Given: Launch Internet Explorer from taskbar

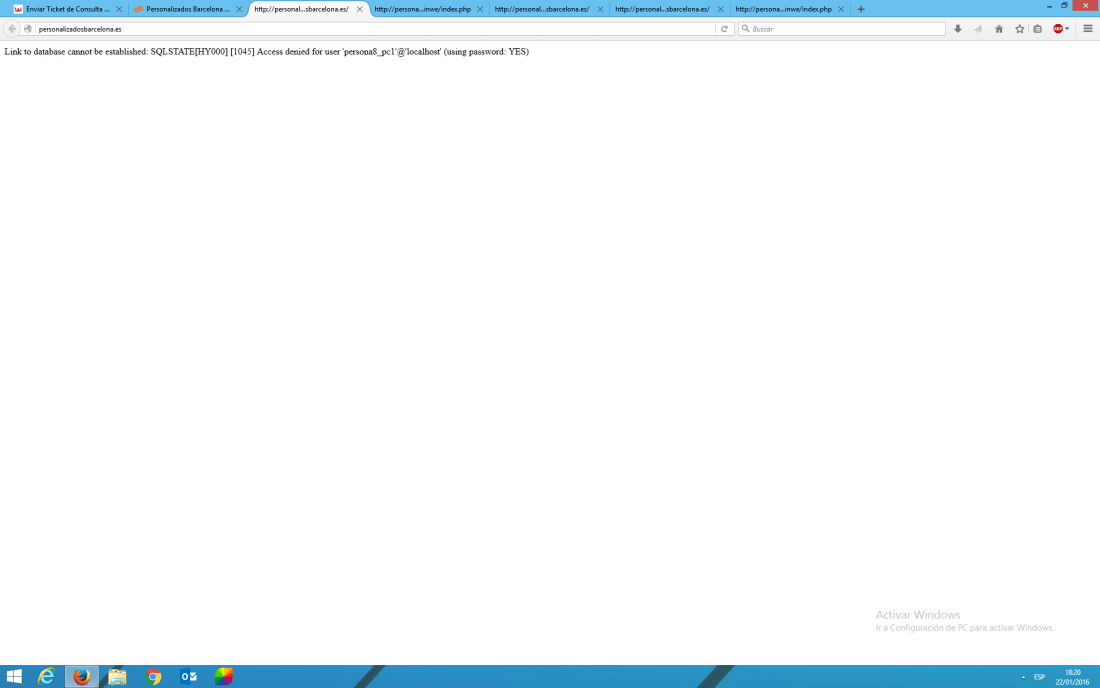Looking at the screenshot, I should [x=46, y=676].
